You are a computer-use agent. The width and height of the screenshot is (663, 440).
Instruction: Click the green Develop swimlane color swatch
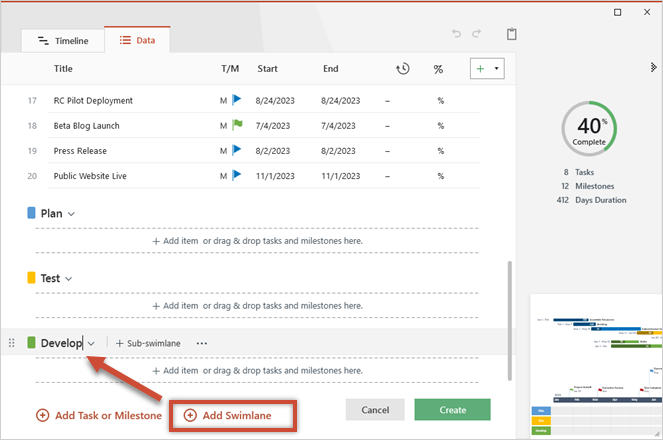pyautogui.click(x=31, y=343)
